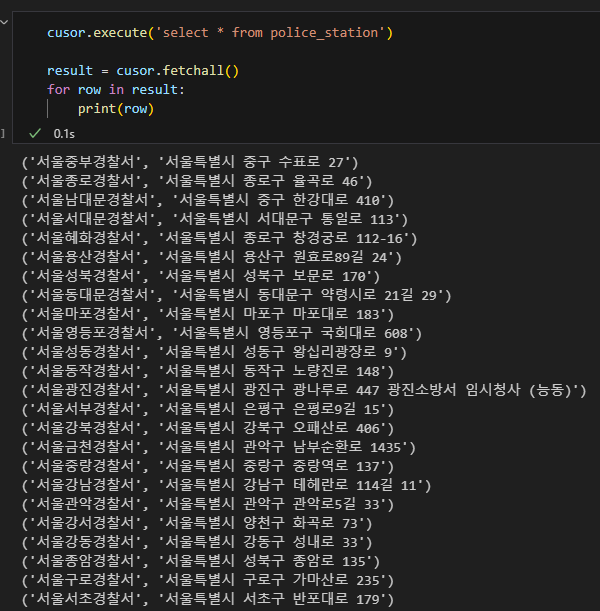Click output row '서울종암경찰서'

(201, 562)
